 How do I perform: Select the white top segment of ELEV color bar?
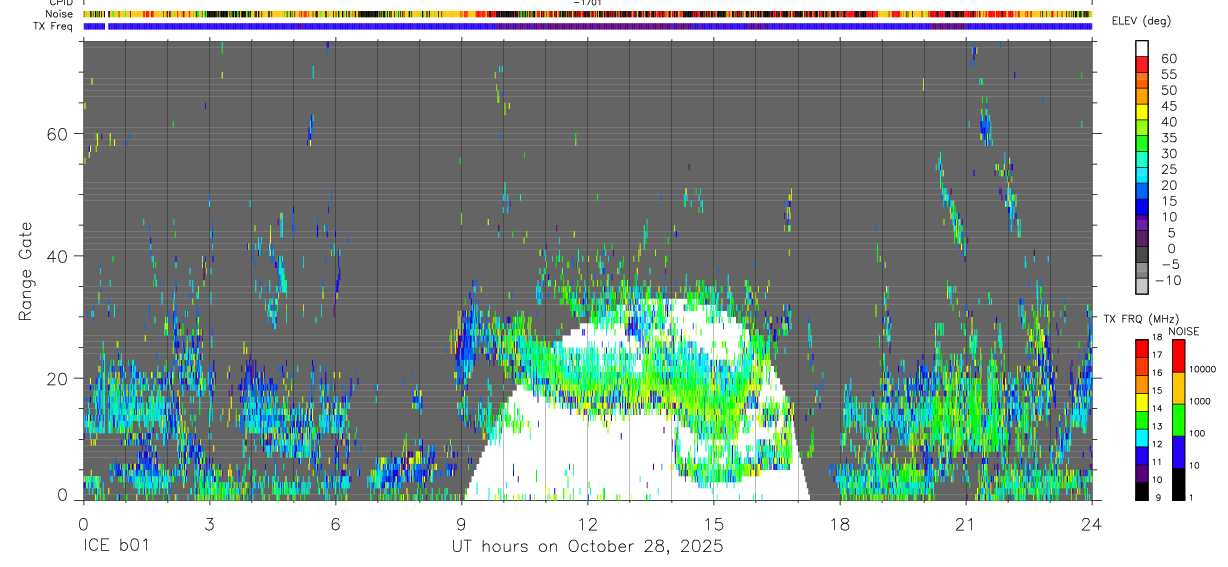[1143, 48]
